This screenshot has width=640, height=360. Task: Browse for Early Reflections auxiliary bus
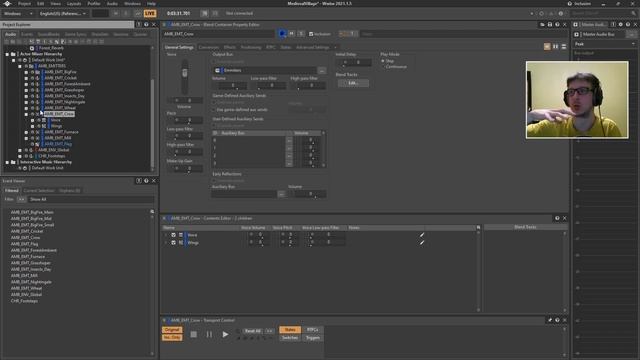click(x=281, y=194)
